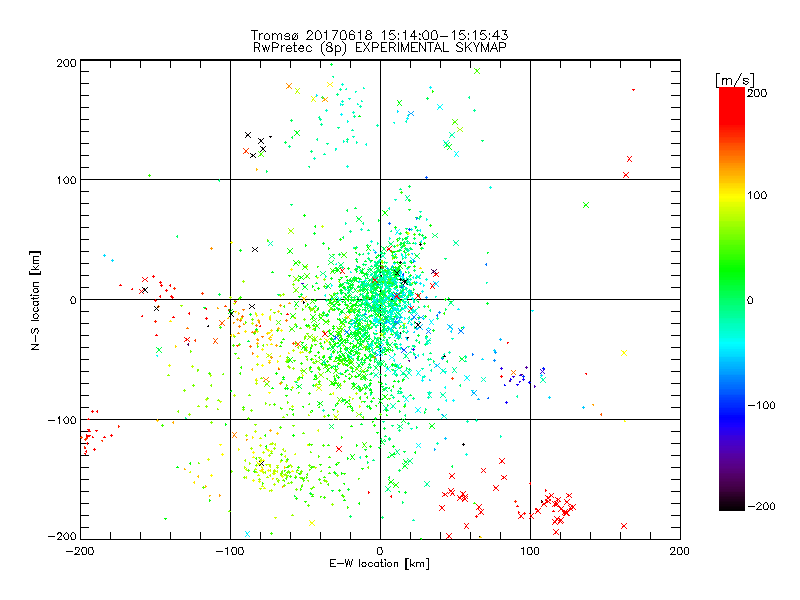Click the "[m/s]" colorbar unit label
The image size is (800, 600).
click(x=735, y=80)
